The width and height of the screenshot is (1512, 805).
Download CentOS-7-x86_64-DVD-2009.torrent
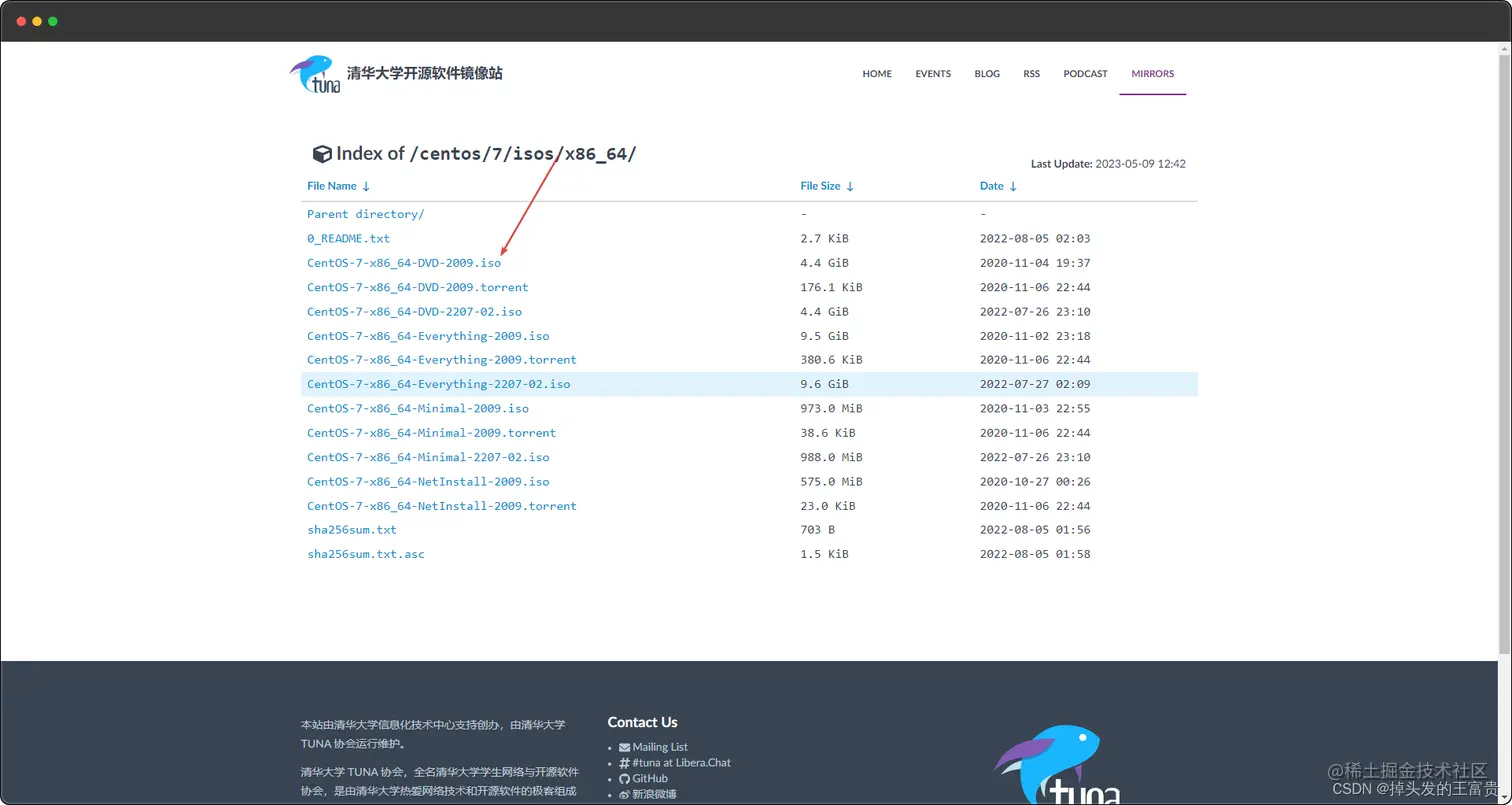click(x=417, y=287)
